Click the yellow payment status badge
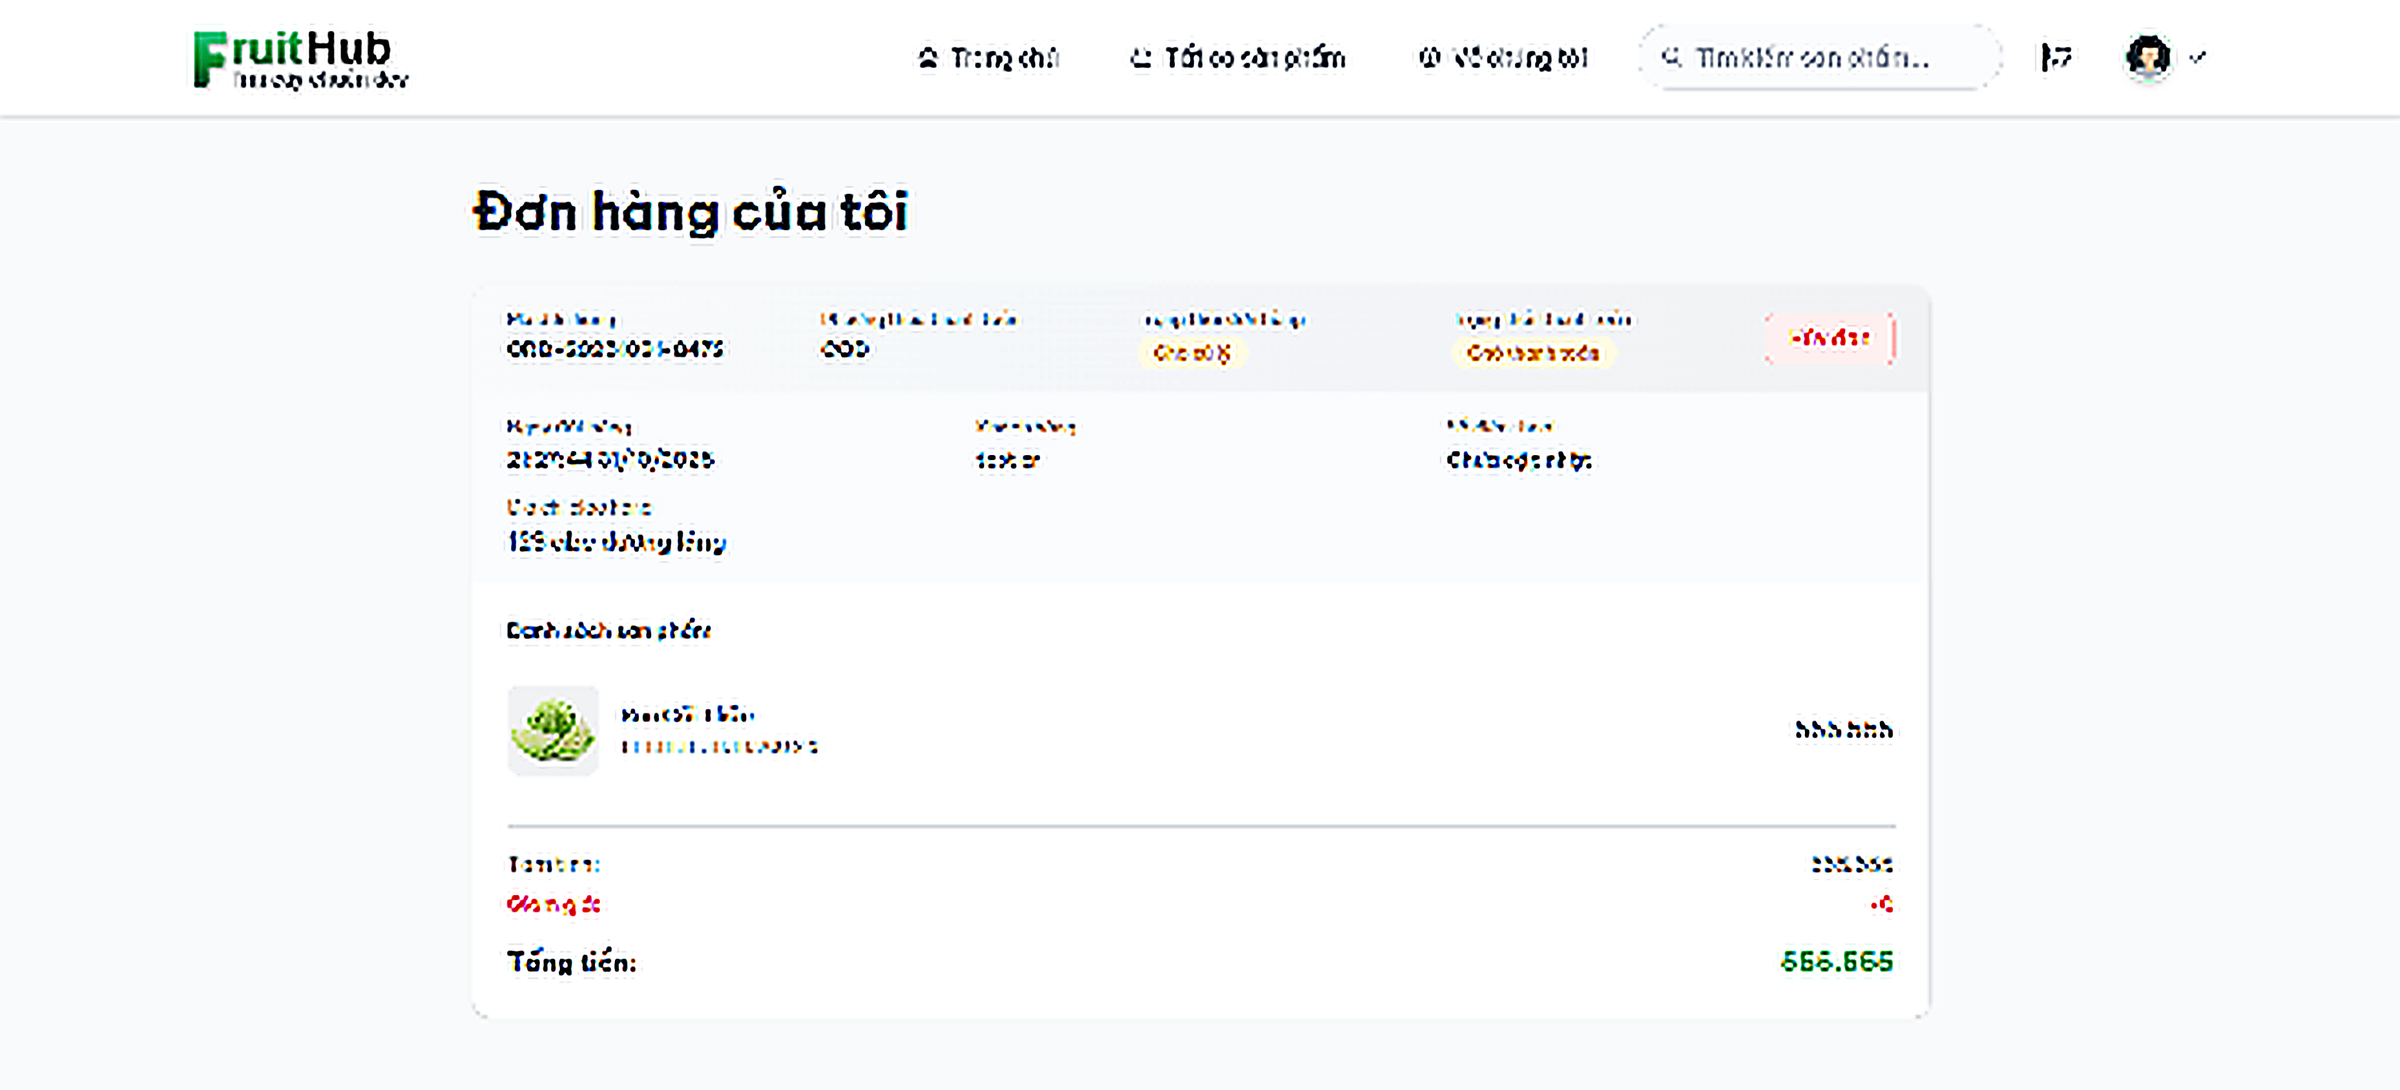The image size is (2400, 1090). click(1532, 353)
